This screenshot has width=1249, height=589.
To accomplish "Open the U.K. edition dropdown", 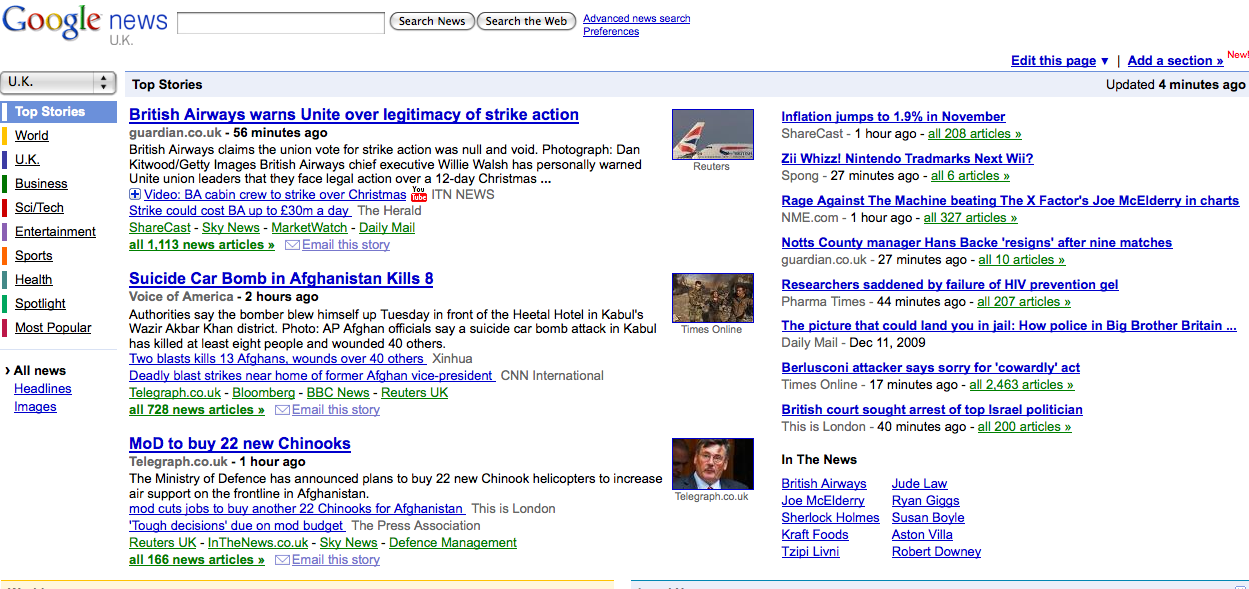I will 59,83.
